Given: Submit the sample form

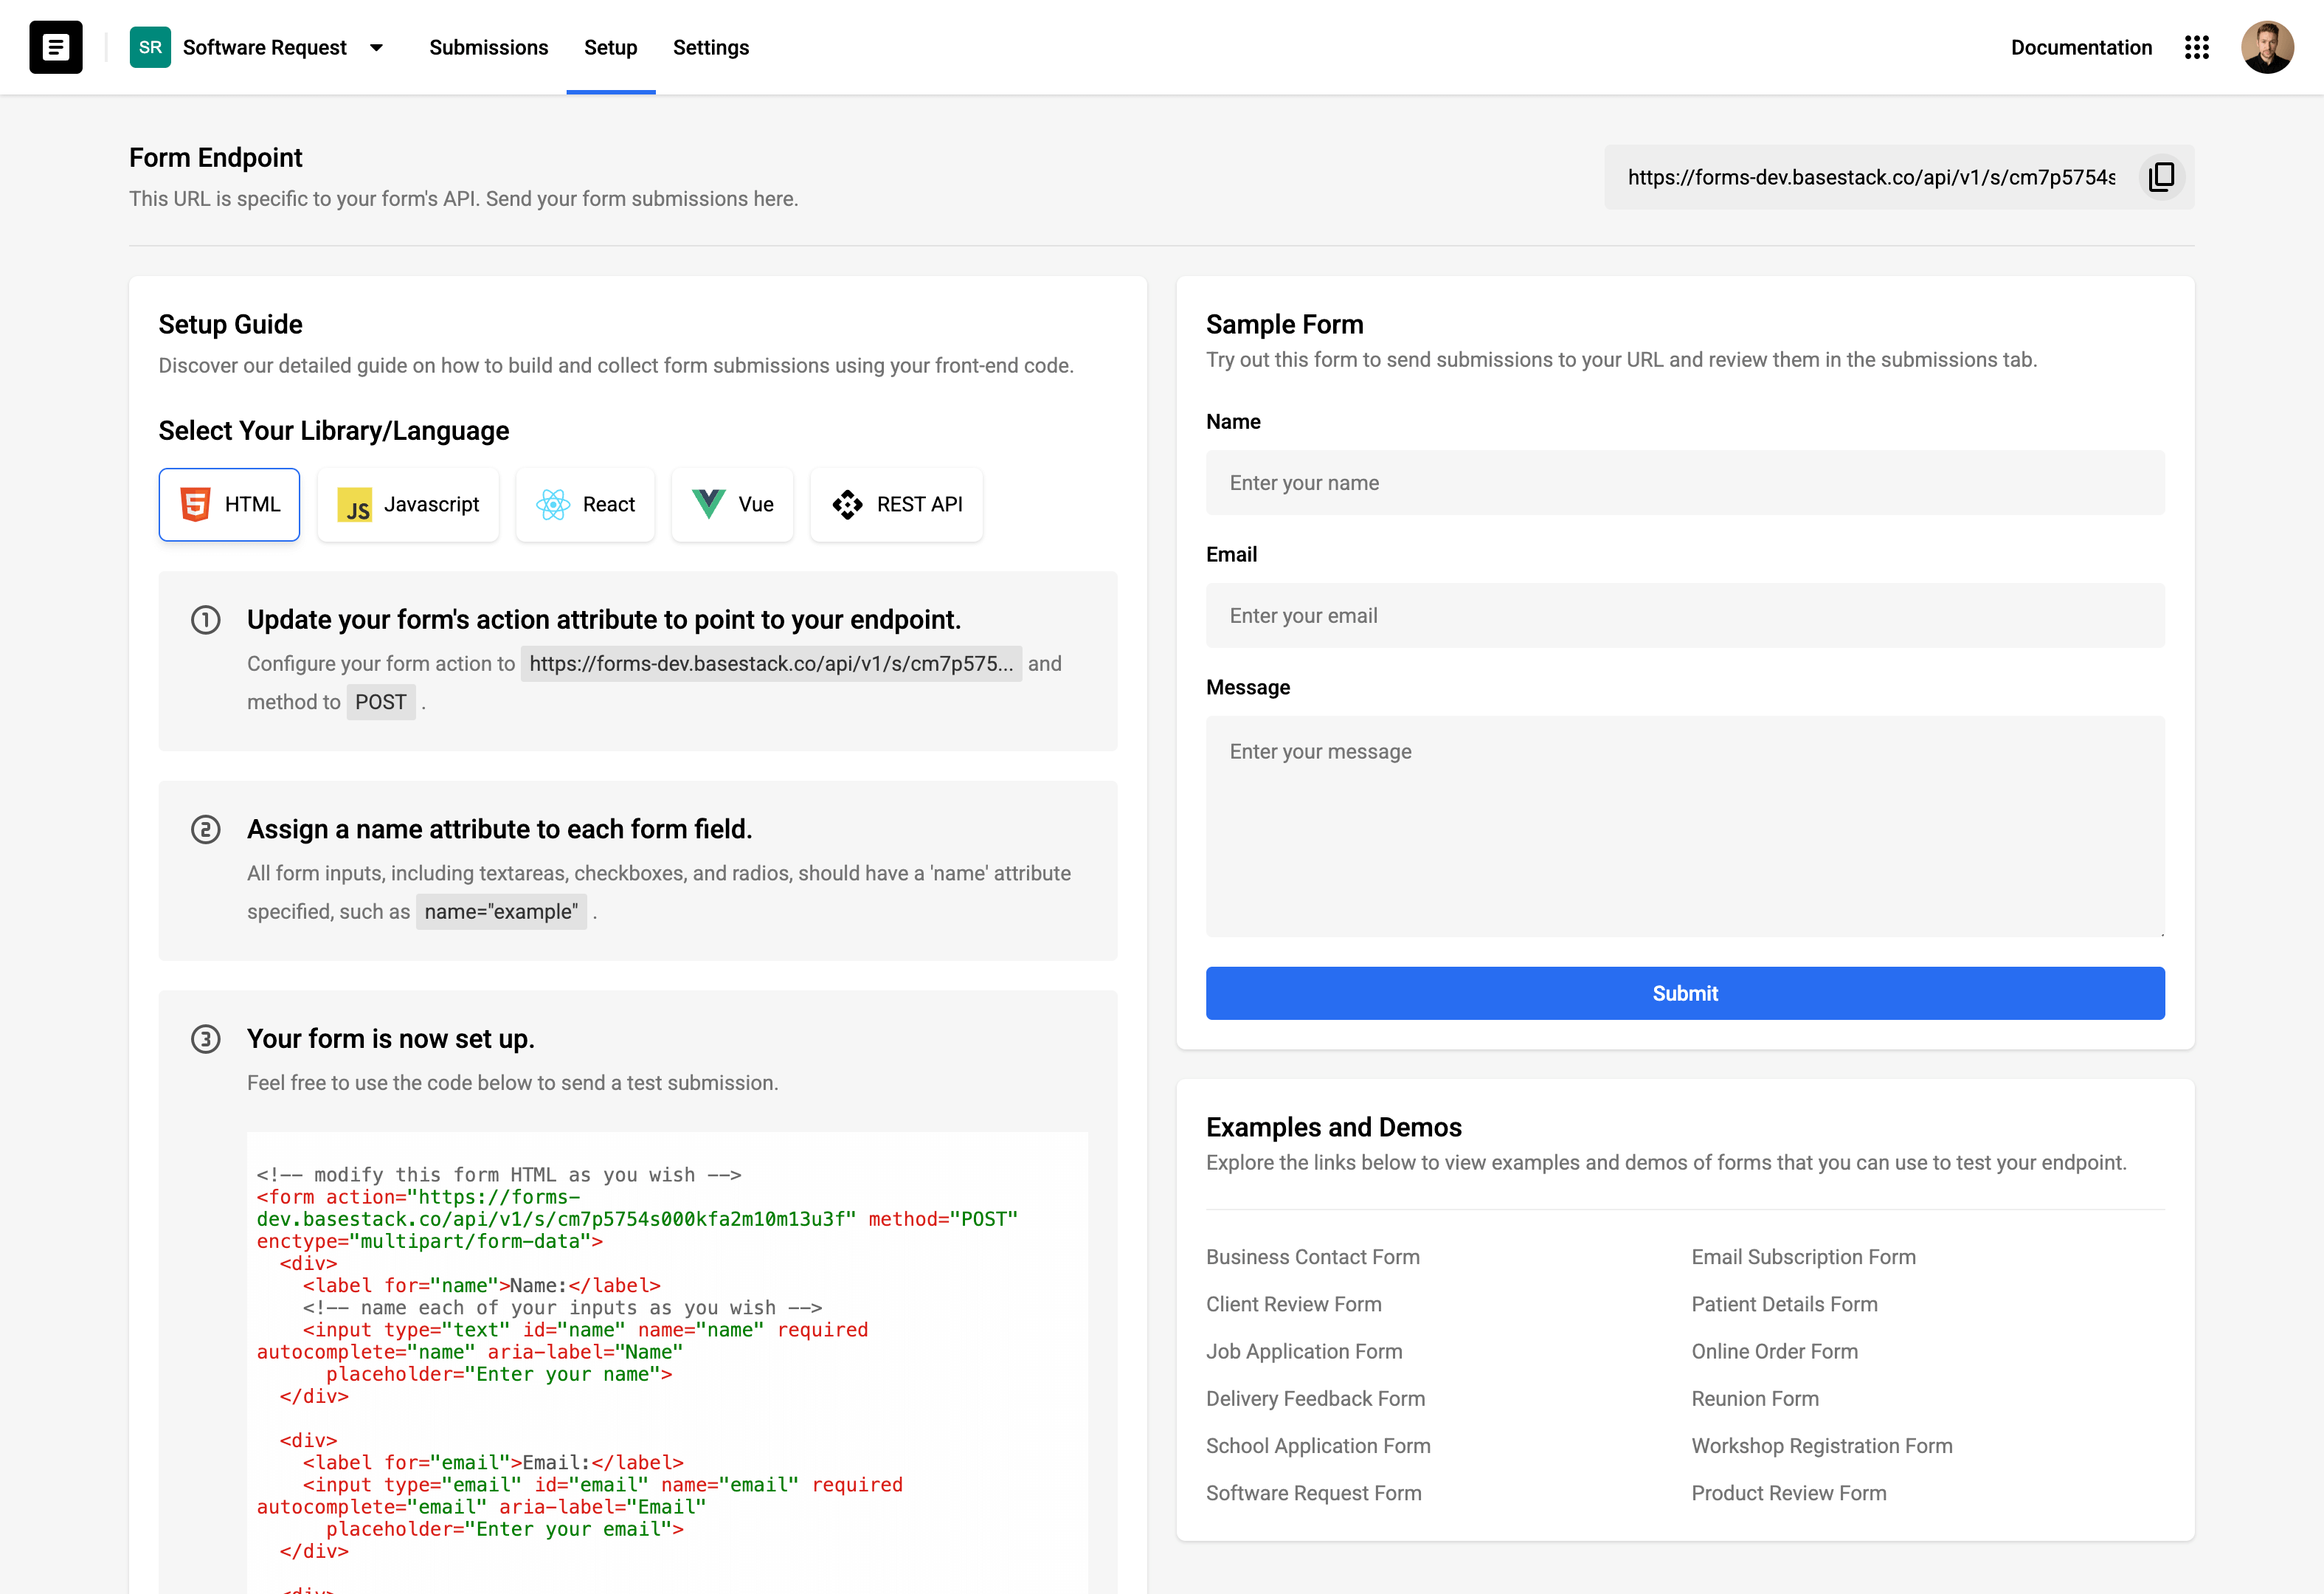Looking at the screenshot, I should click(1684, 993).
